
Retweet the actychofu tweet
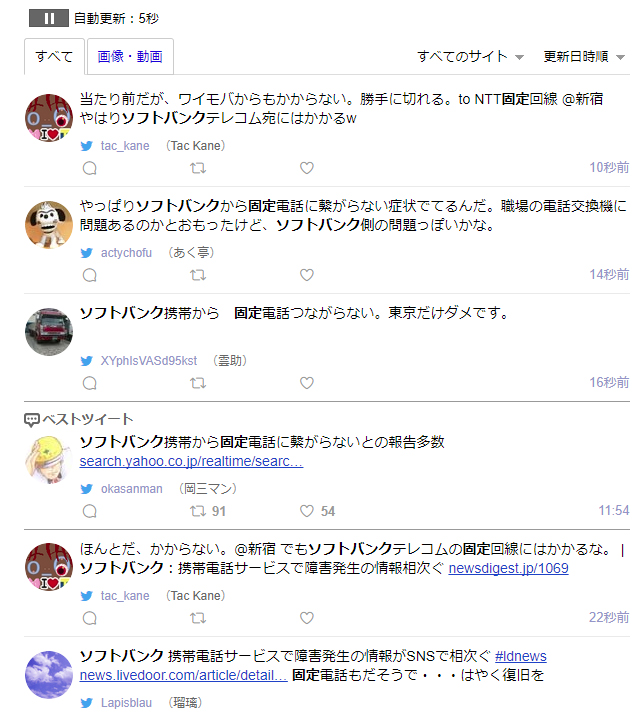click(198, 275)
